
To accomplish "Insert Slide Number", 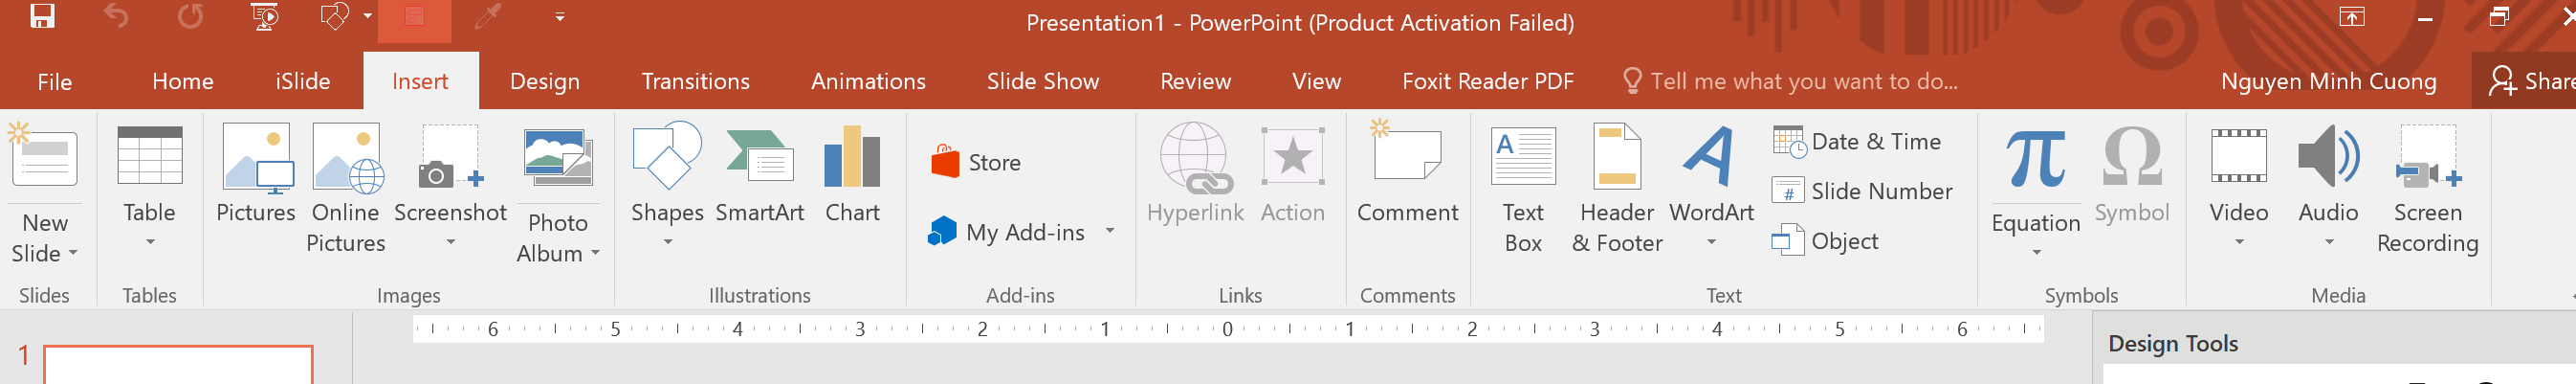I will pyautogui.click(x=1862, y=191).
